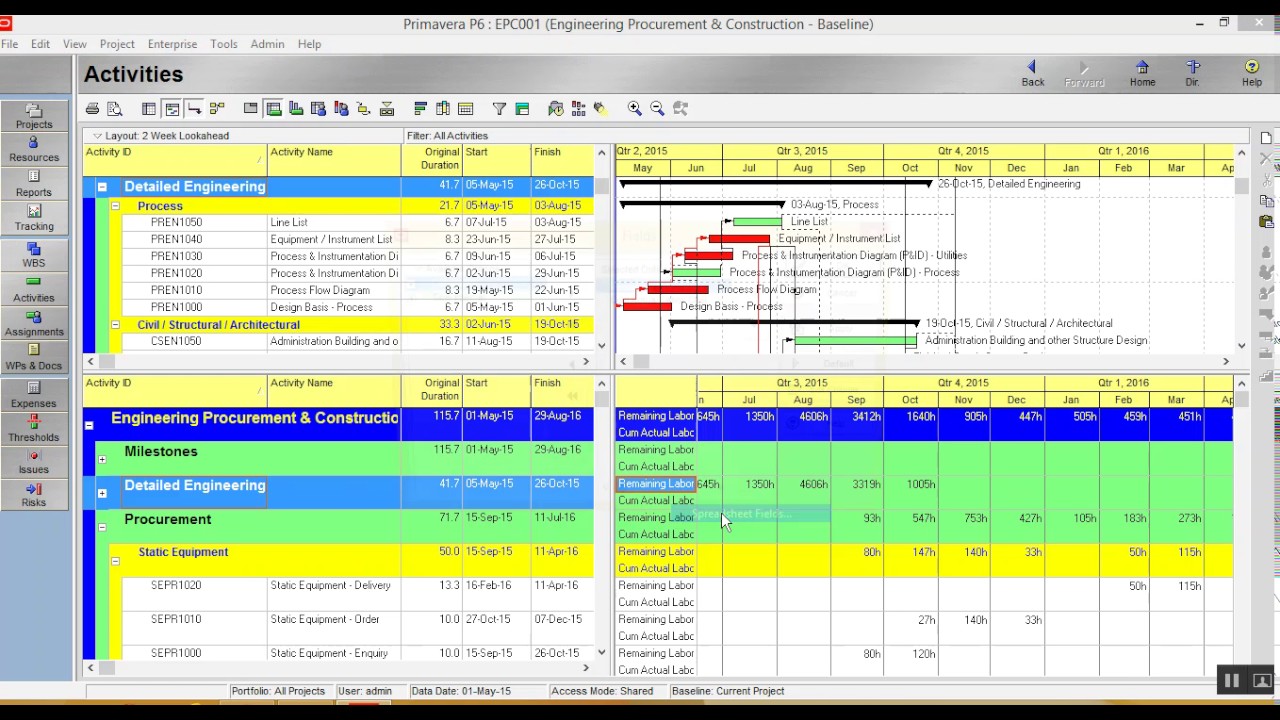Toggle Activity Usage Spreadsheet bottom layout
The height and width of the screenshot is (720, 1280).
274,108
